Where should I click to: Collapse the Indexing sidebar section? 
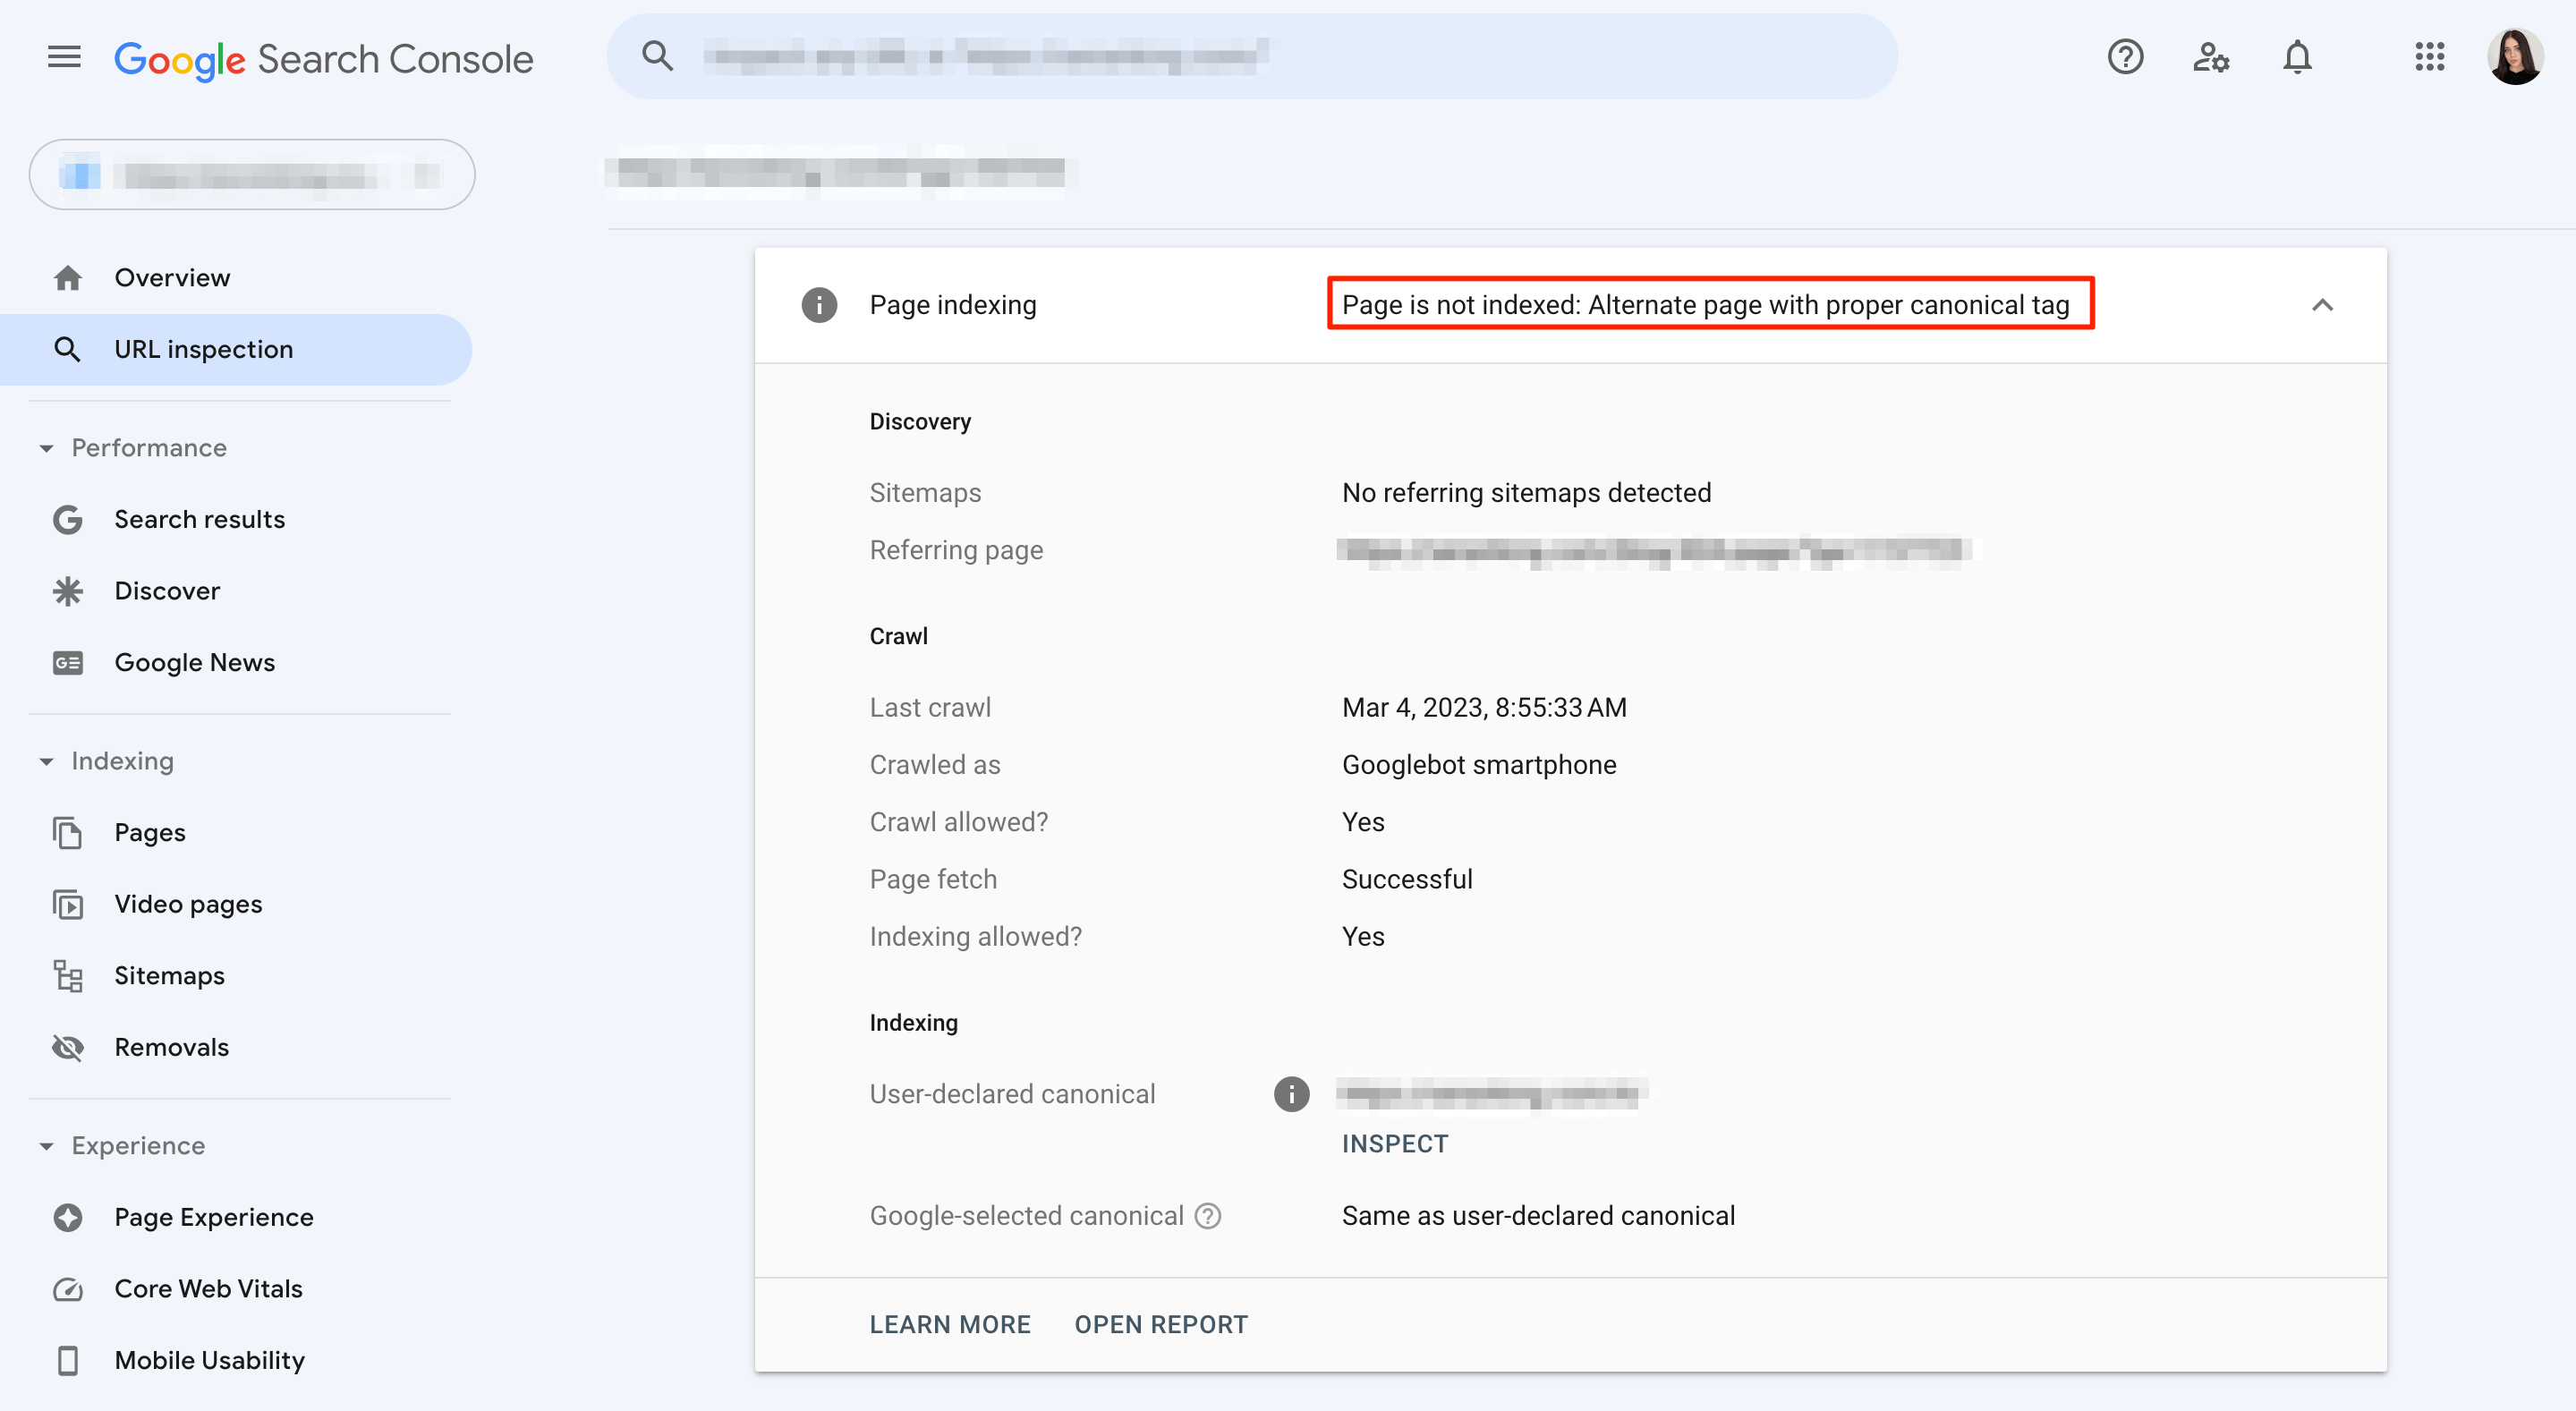[46, 762]
